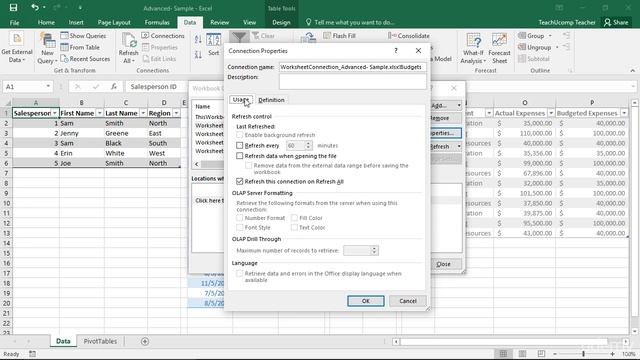This screenshot has height=360, width=640.
Task: Sort A to Z ascending
Action: coord(198,39)
